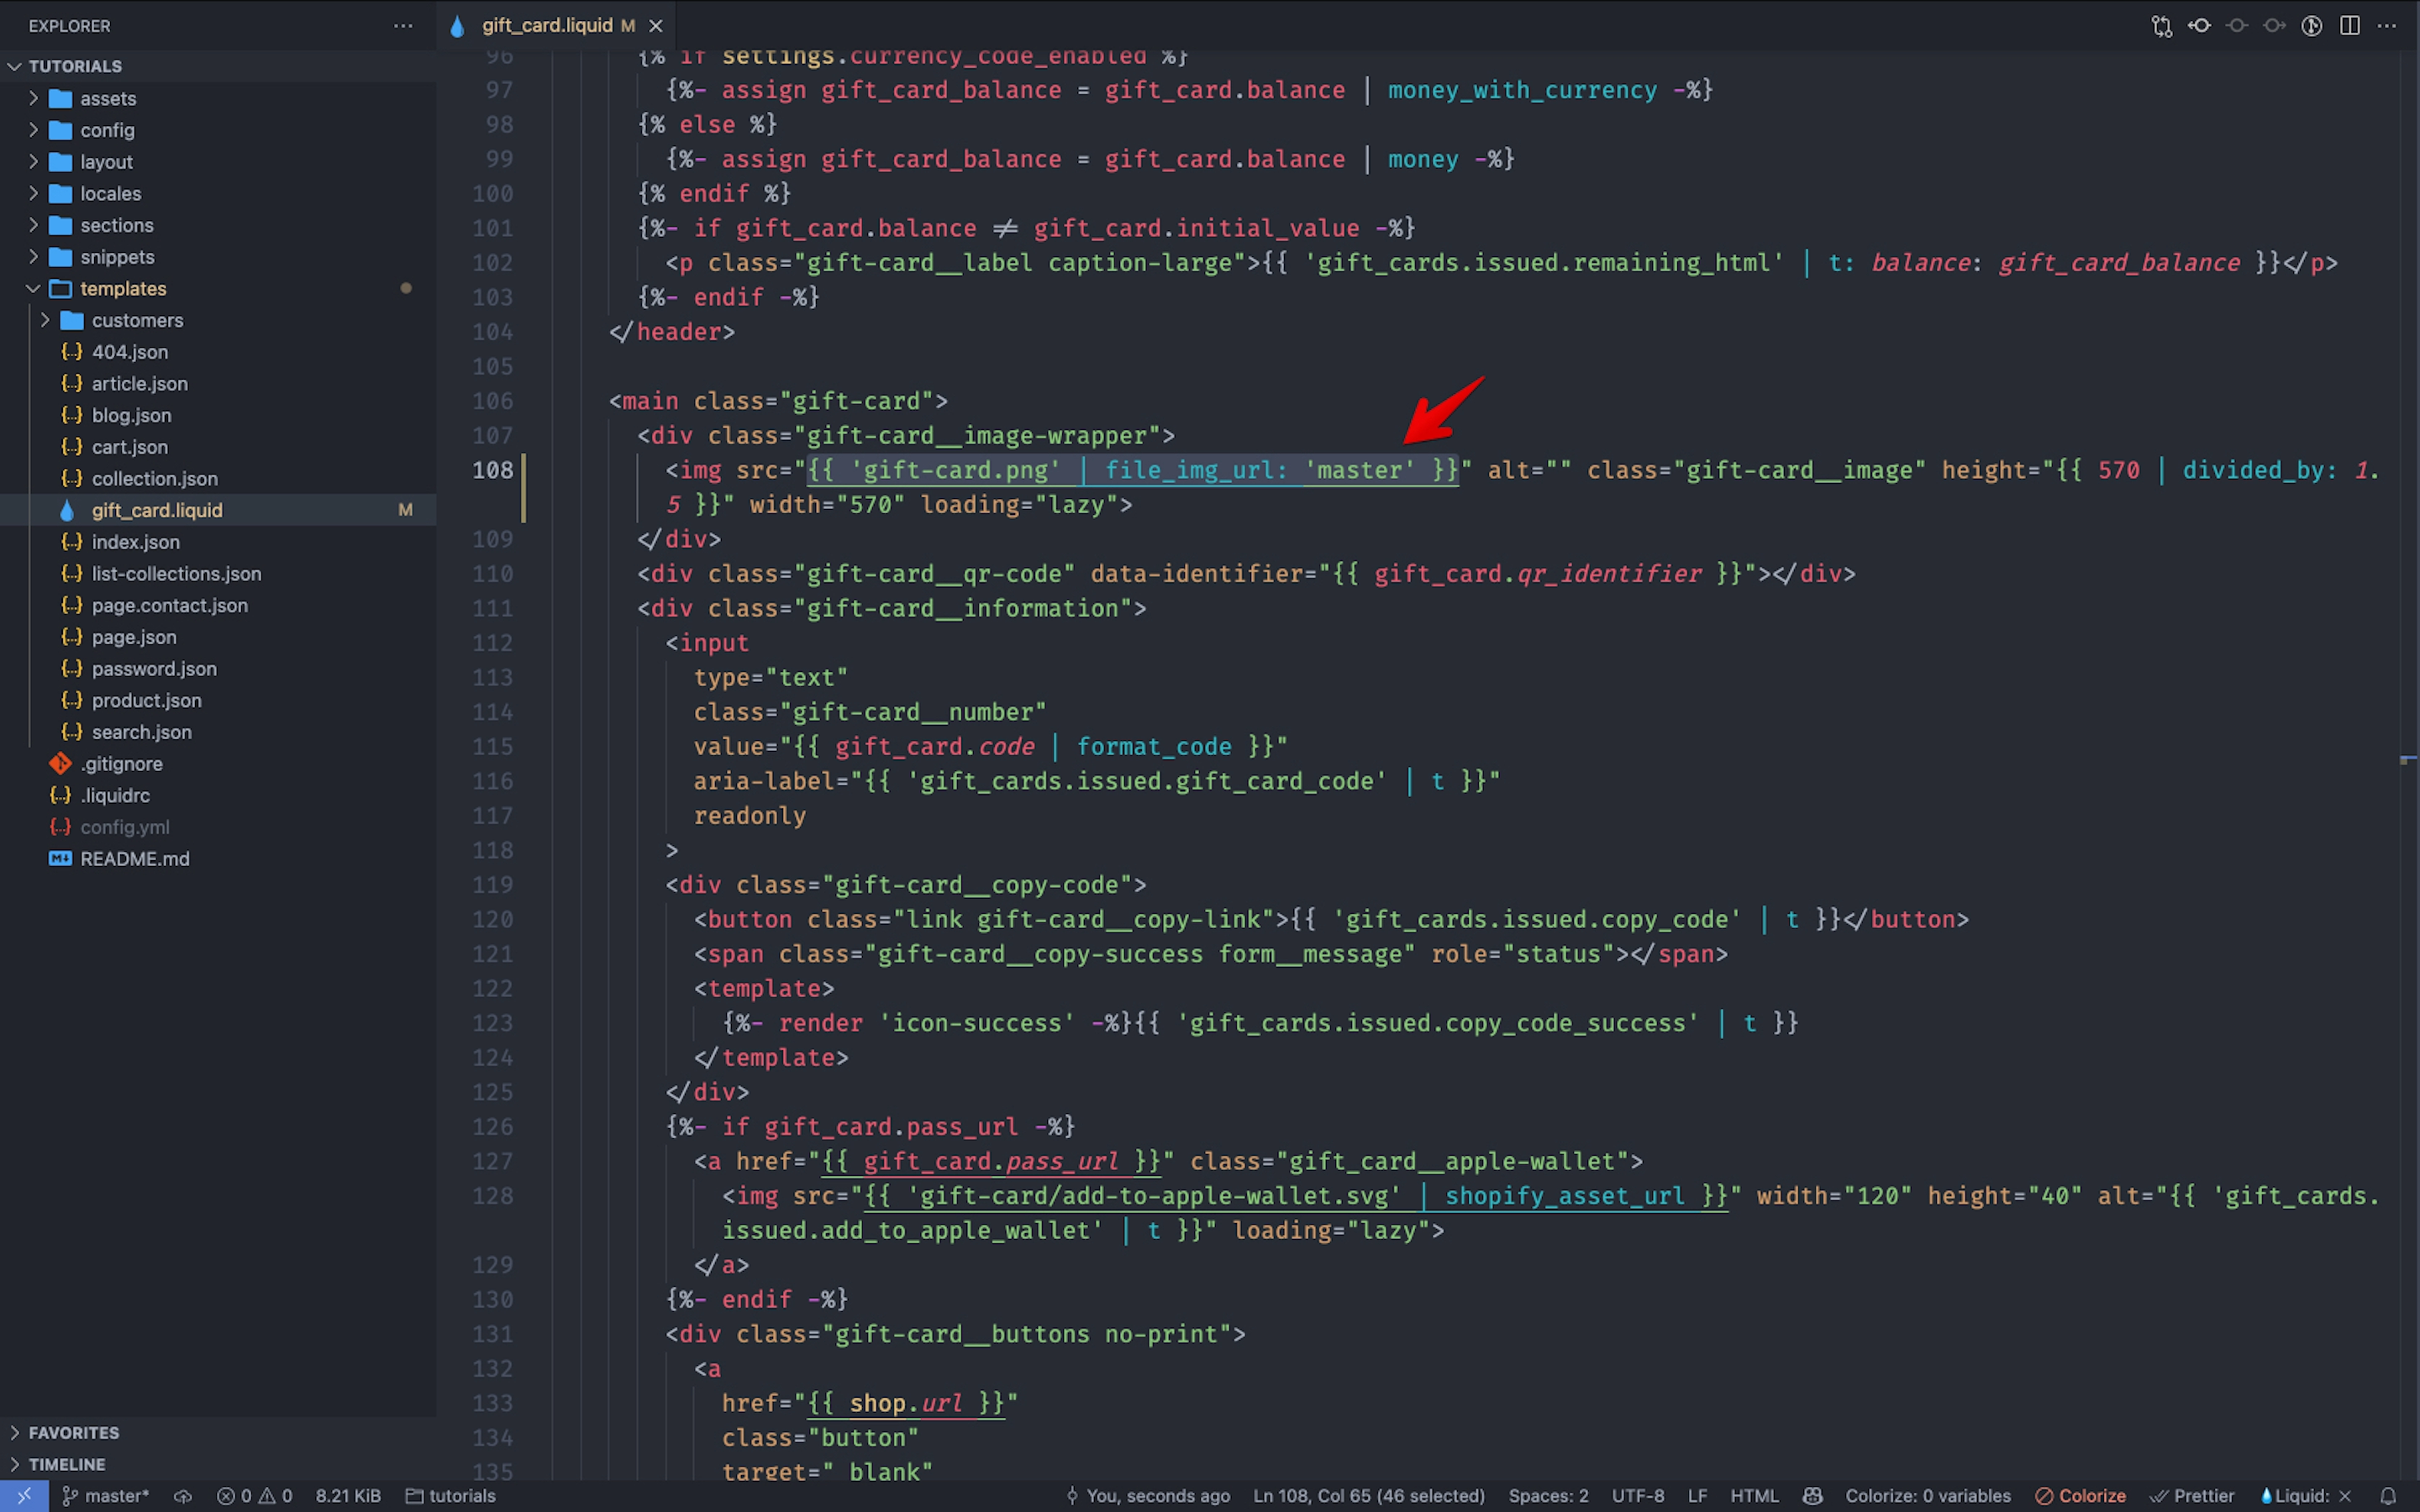2420x1512 pixels.
Task: Open collection.json file
Action: pos(218,478)
